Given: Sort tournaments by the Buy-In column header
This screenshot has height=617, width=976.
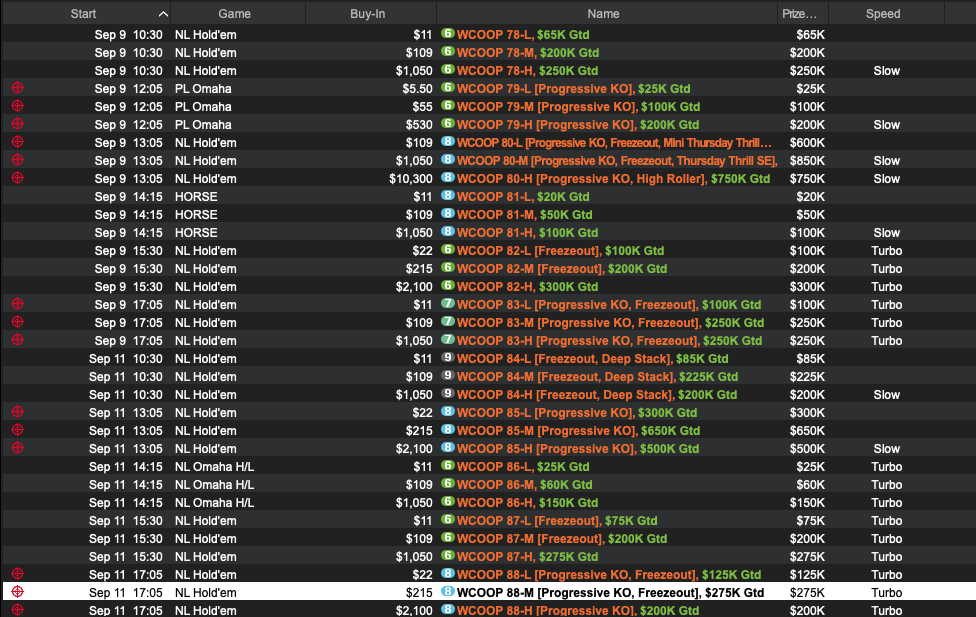Looking at the screenshot, I should tap(368, 14).
